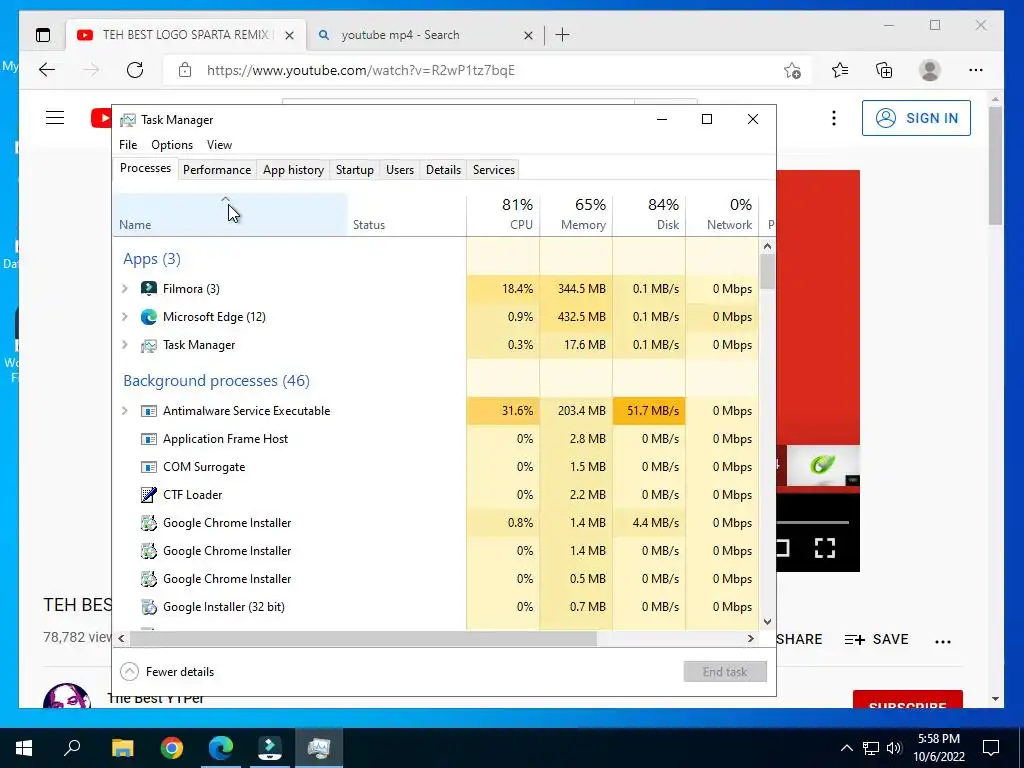Launch Google Chrome from taskbar
Screen dimensions: 1024x768
coord(172,748)
